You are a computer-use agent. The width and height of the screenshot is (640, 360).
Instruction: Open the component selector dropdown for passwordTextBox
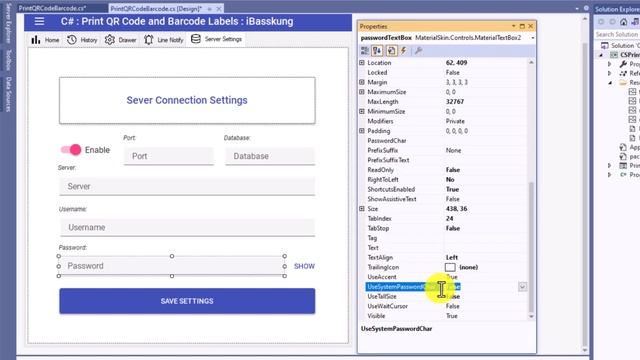533,38
